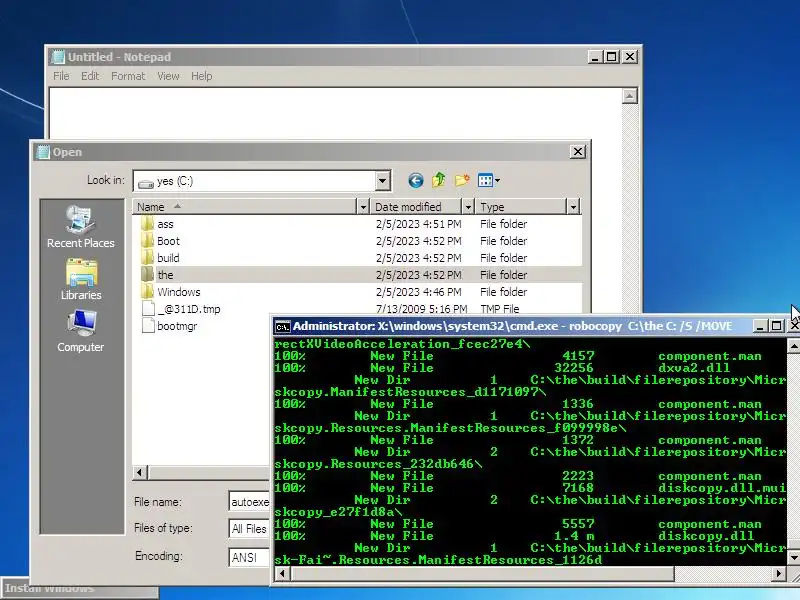This screenshot has width=800, height=600.
Task: Click the Open dialog title icon
Action: (44, 152)
